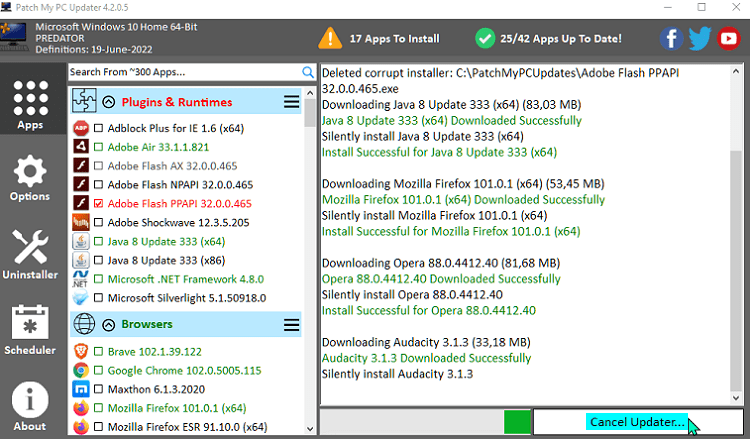
Task: Uncheck the Adobe Flash PPAPI checkbox
Action: tap(99, 203)
